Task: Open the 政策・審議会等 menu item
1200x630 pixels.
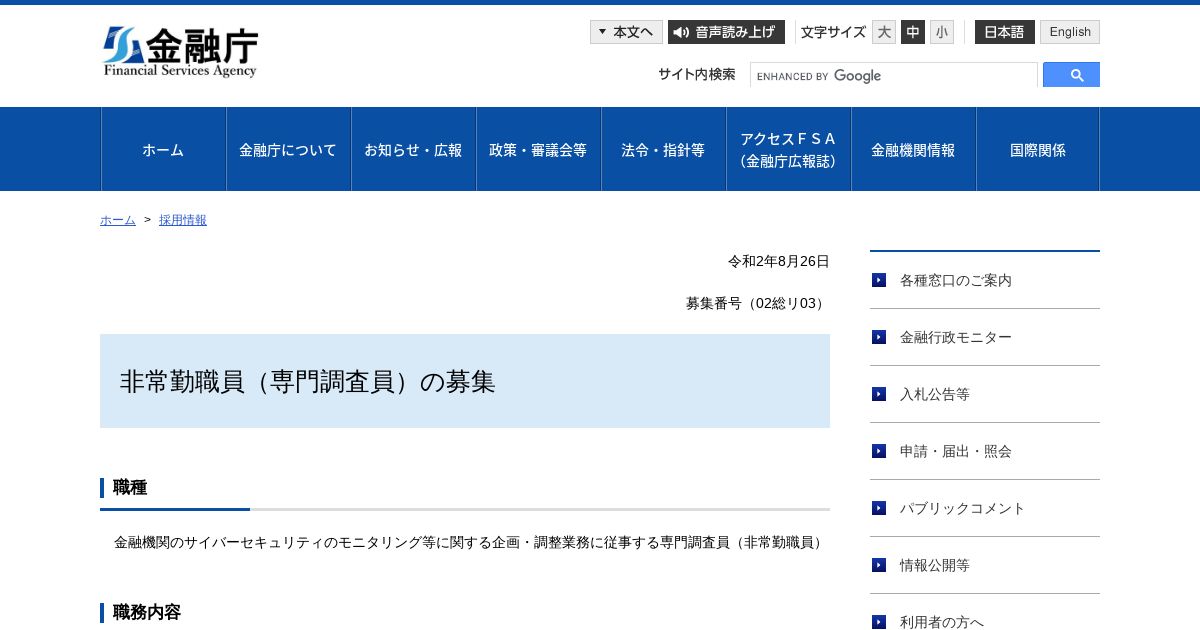Action: tap(538, 149)
